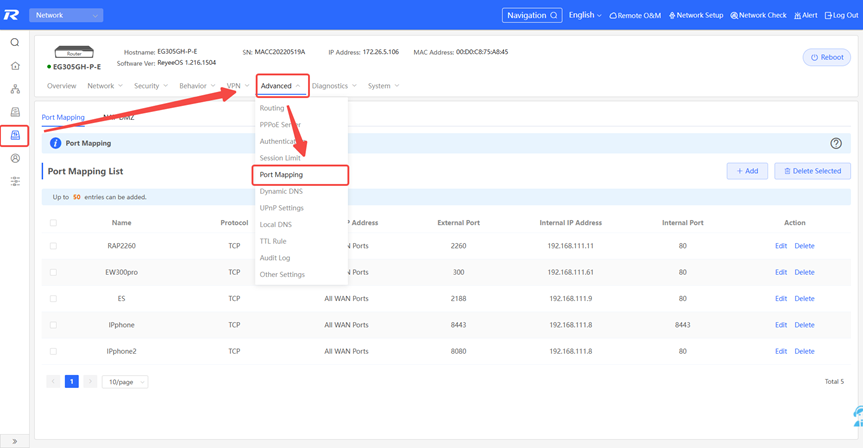Expand the sidebar with double arrow
This screenshot has width=863, height=448.
point(14,441)
